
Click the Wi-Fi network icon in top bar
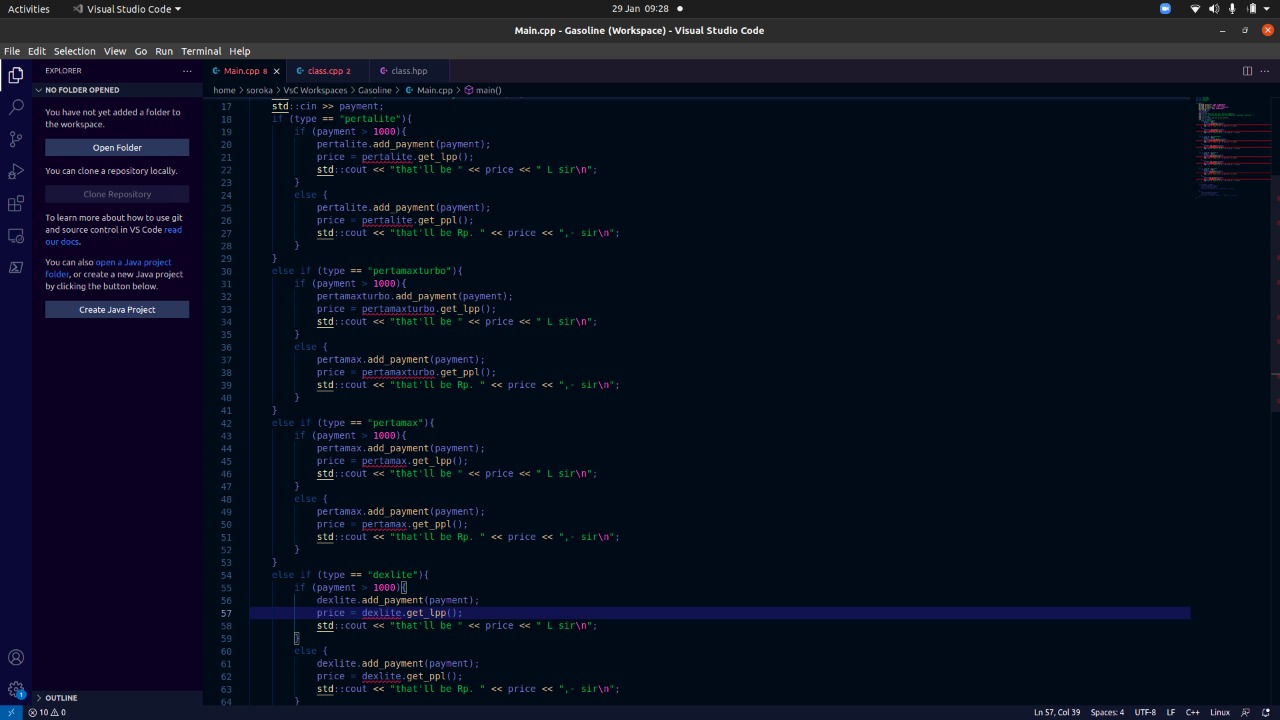1195,9
